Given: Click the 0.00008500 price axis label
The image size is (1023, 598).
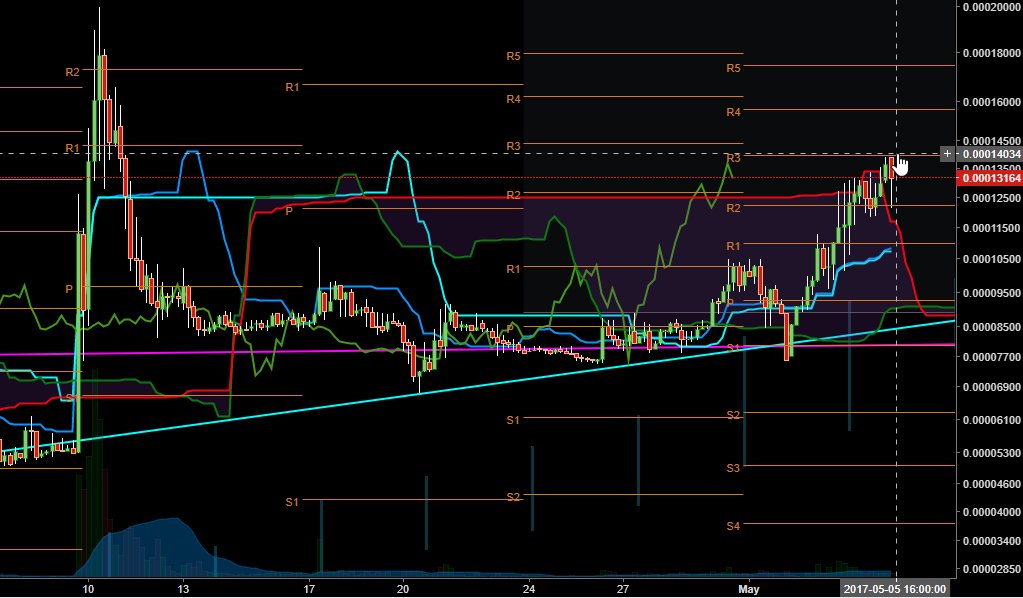Looking at the screenshot, I should tap(992, 327).
